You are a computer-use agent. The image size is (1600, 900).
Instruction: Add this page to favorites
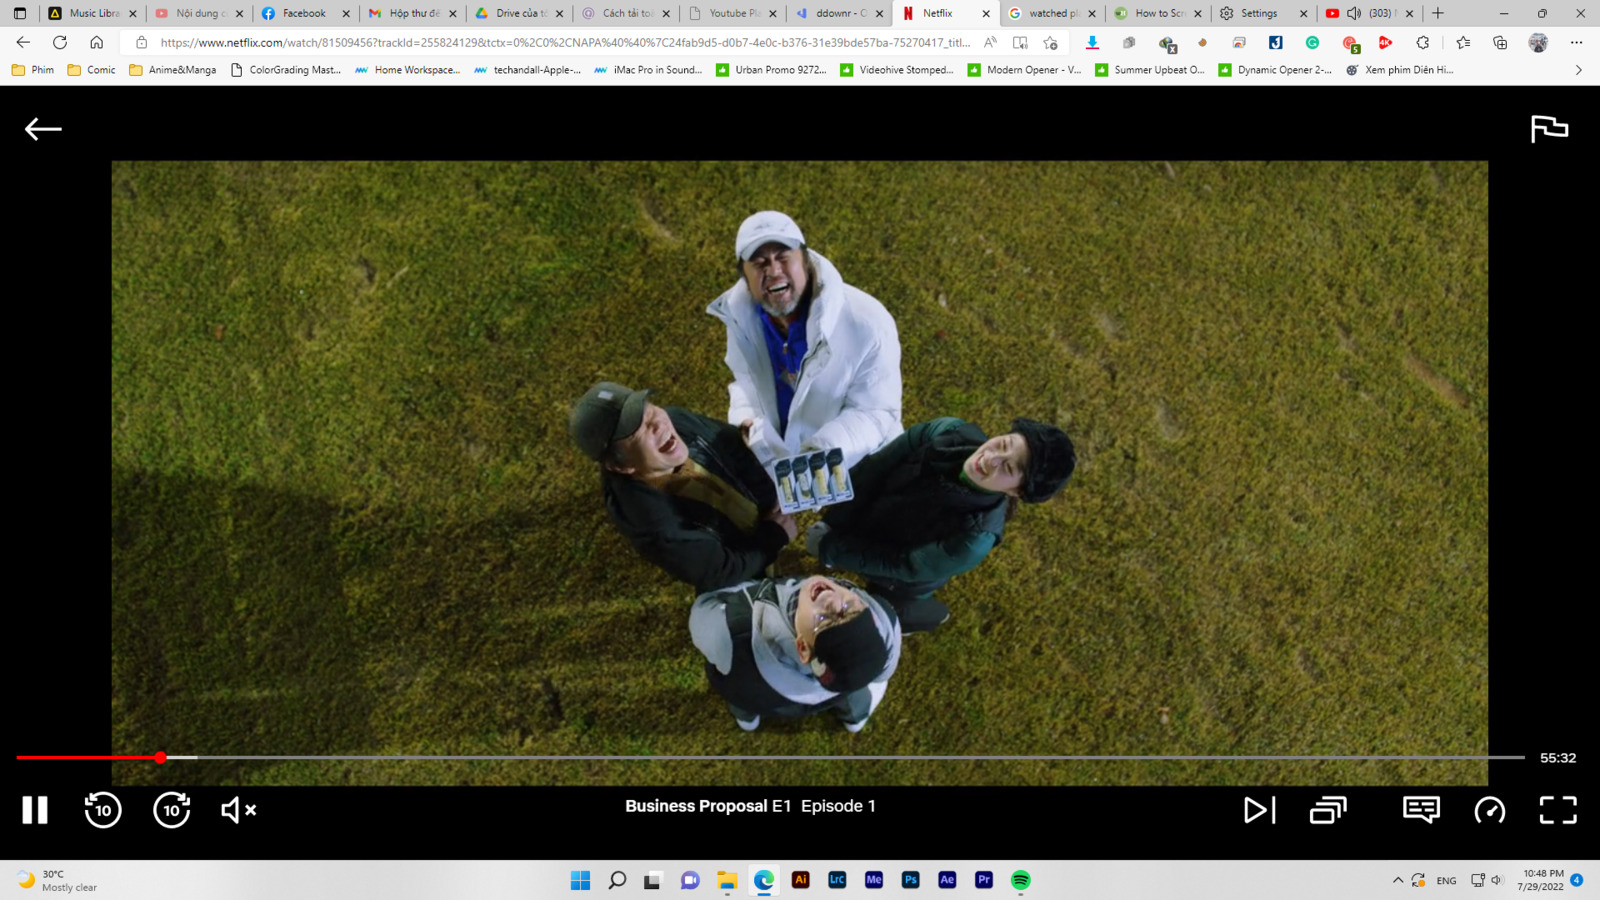1050,43
